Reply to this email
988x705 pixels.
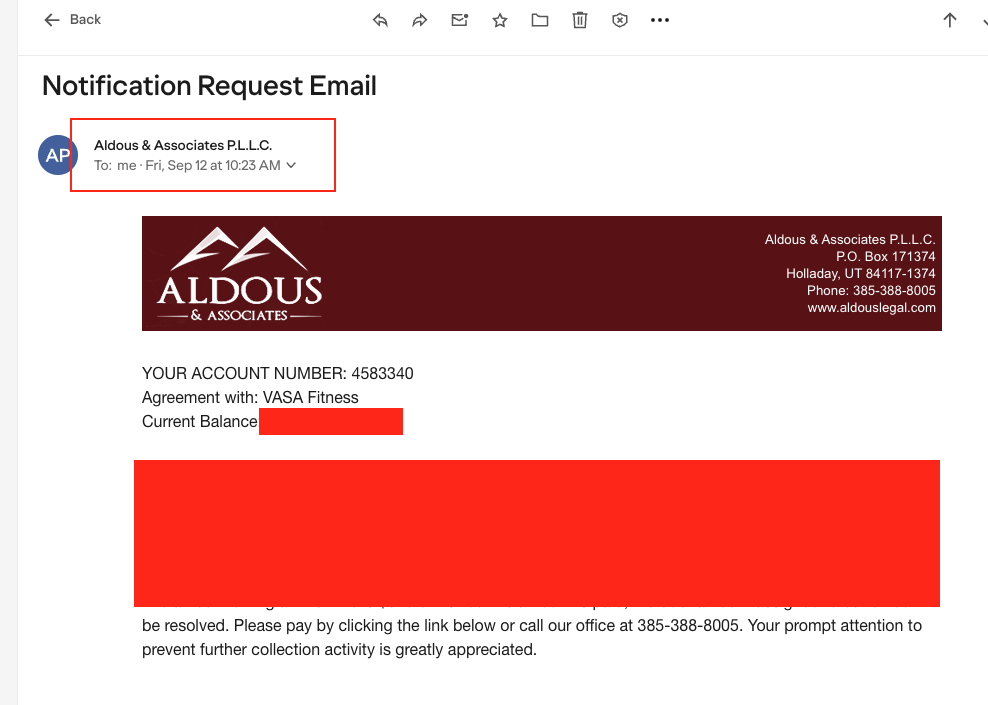click(x=380, y=20)
